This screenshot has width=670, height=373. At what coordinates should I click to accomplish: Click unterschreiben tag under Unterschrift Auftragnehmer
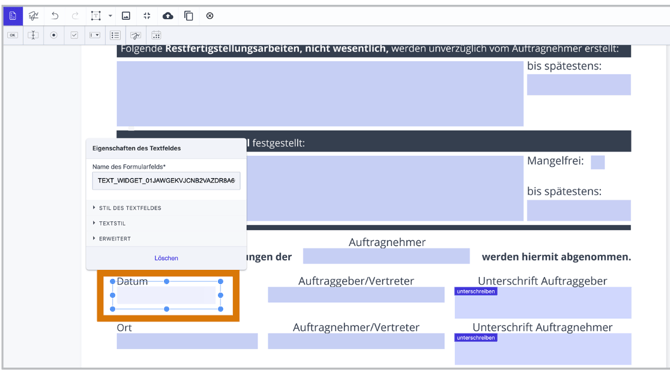(476, 338)
